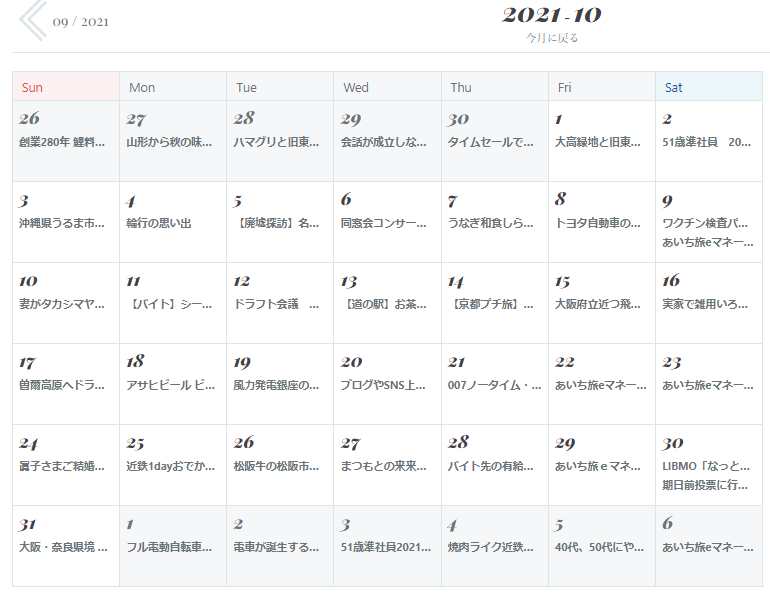Select the date number 16
This screenshot has height=593, width=770.
671,280
